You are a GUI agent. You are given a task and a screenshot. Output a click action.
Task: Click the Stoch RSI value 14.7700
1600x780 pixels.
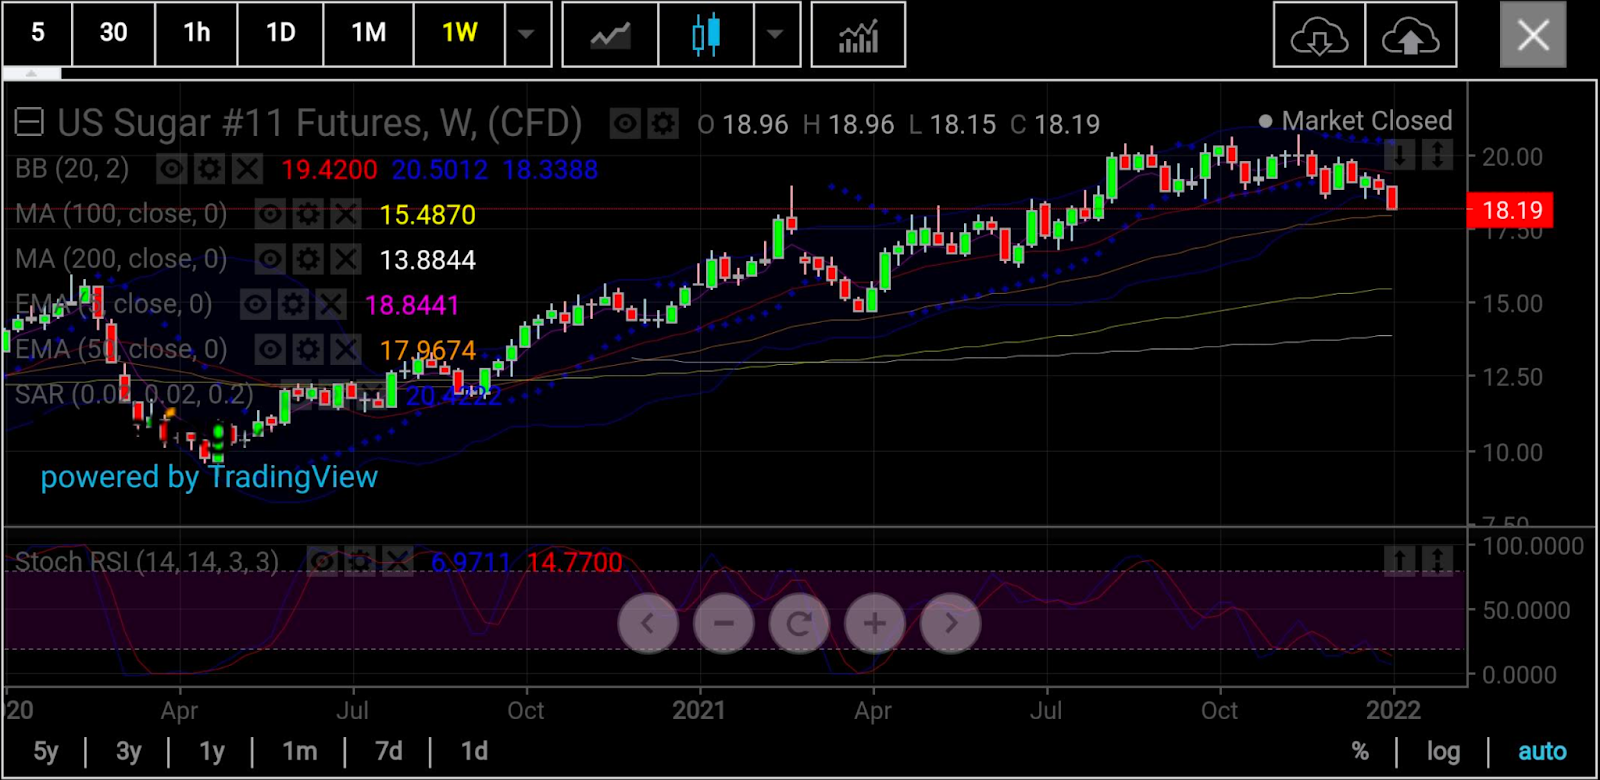tap(574, 563)
